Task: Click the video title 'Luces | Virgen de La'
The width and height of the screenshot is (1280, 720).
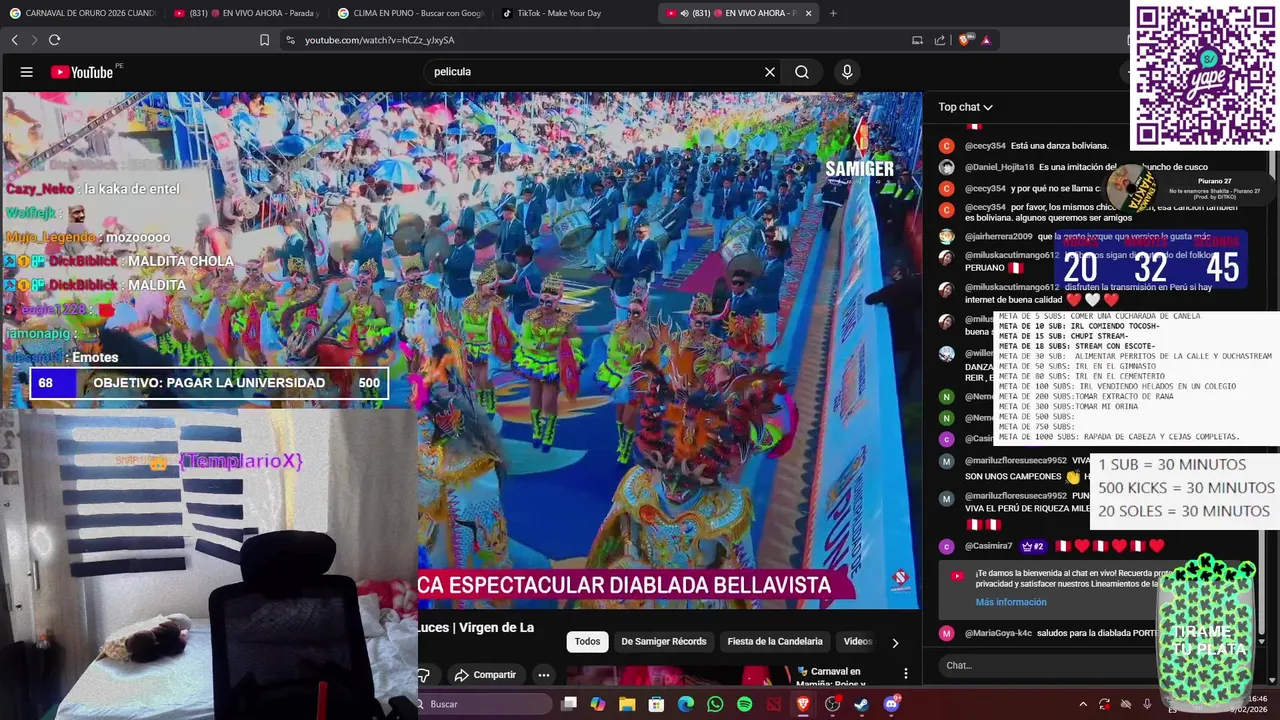Action: (x=476, y=628)
